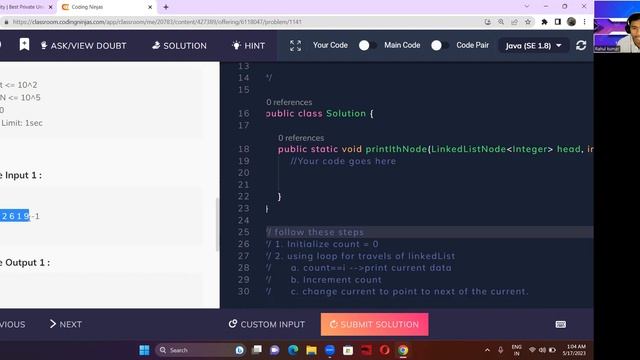Open the tab search chevron in title bar
Viewport: 640px width, 360px height.
click(x=527, y=7)
